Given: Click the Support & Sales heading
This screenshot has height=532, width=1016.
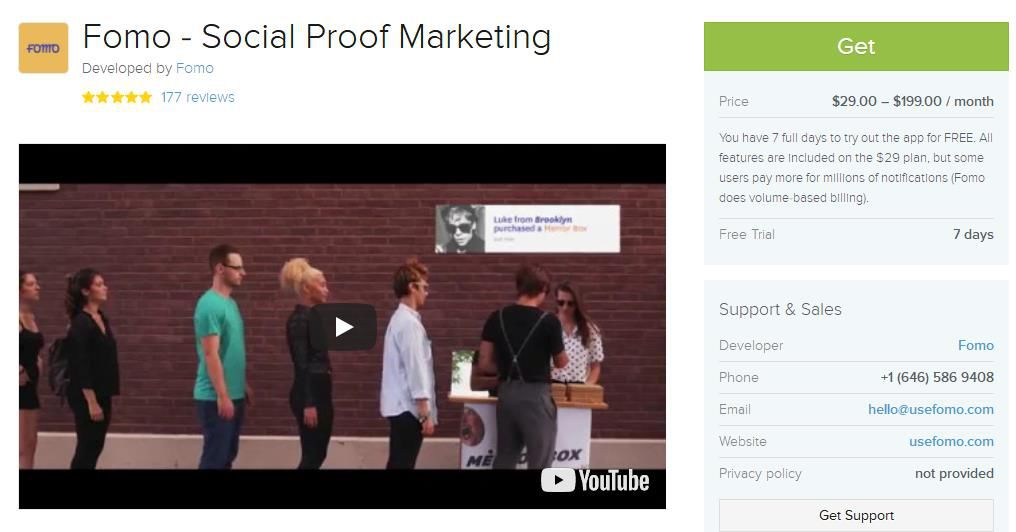Looking at the screenshot, I should click(x=780, y=309).
